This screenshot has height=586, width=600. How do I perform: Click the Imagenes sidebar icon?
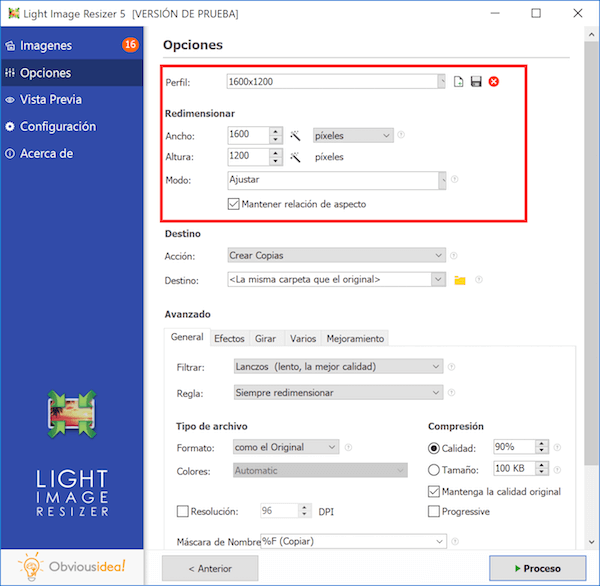[10, 46]
